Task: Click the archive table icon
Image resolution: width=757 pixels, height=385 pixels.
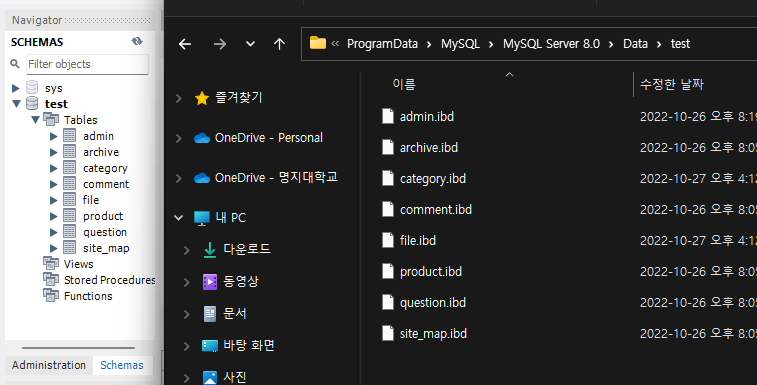Action: pyautogui.click(x=70, y=152)
